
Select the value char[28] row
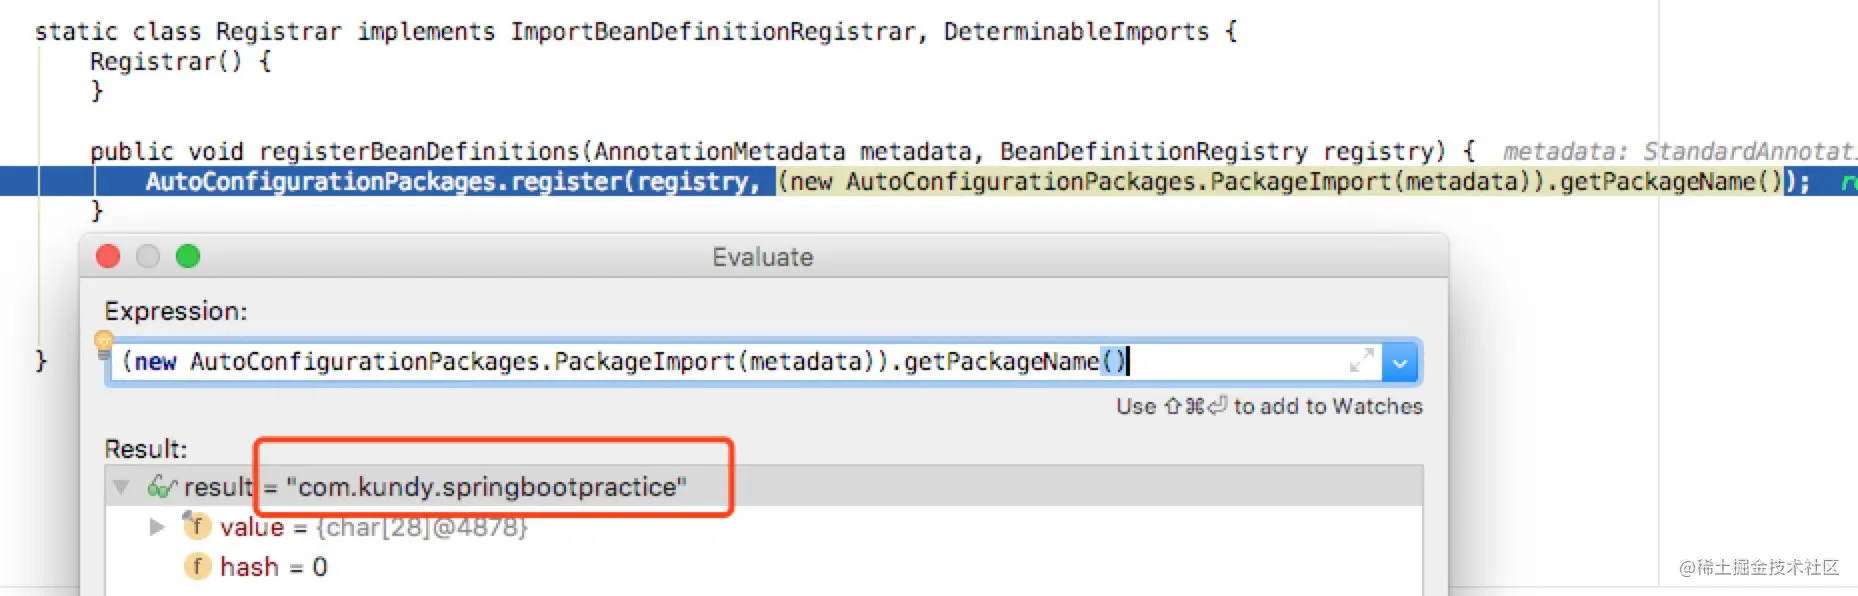pyautogui.click(x=764, y=527)
